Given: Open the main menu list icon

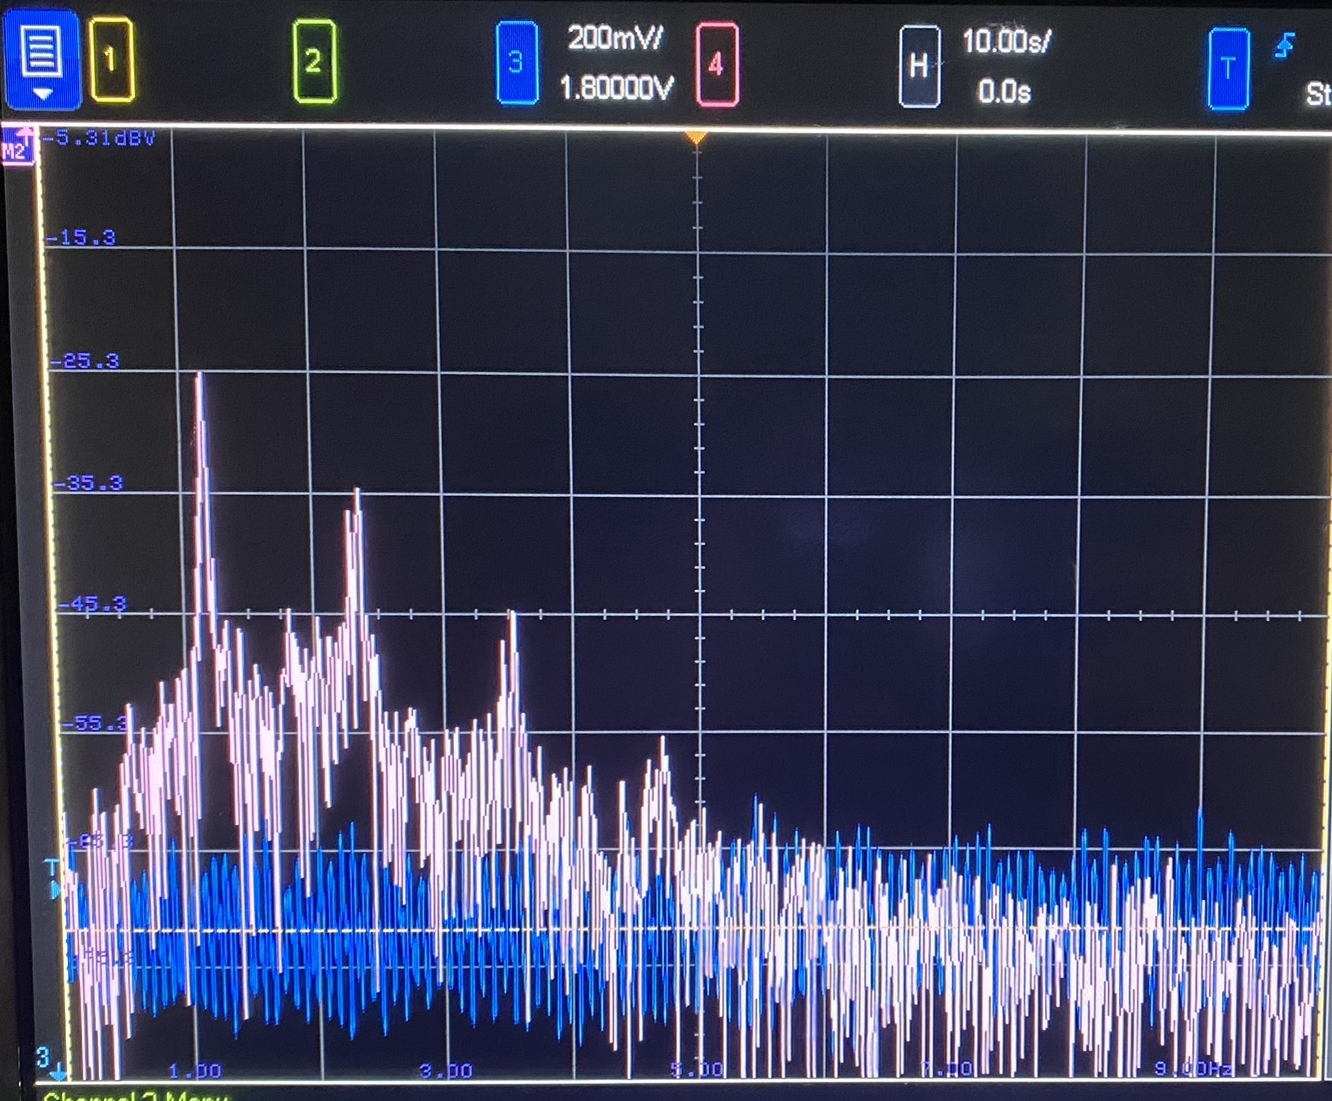Looking at the screenshot, I should coord(42,60).
